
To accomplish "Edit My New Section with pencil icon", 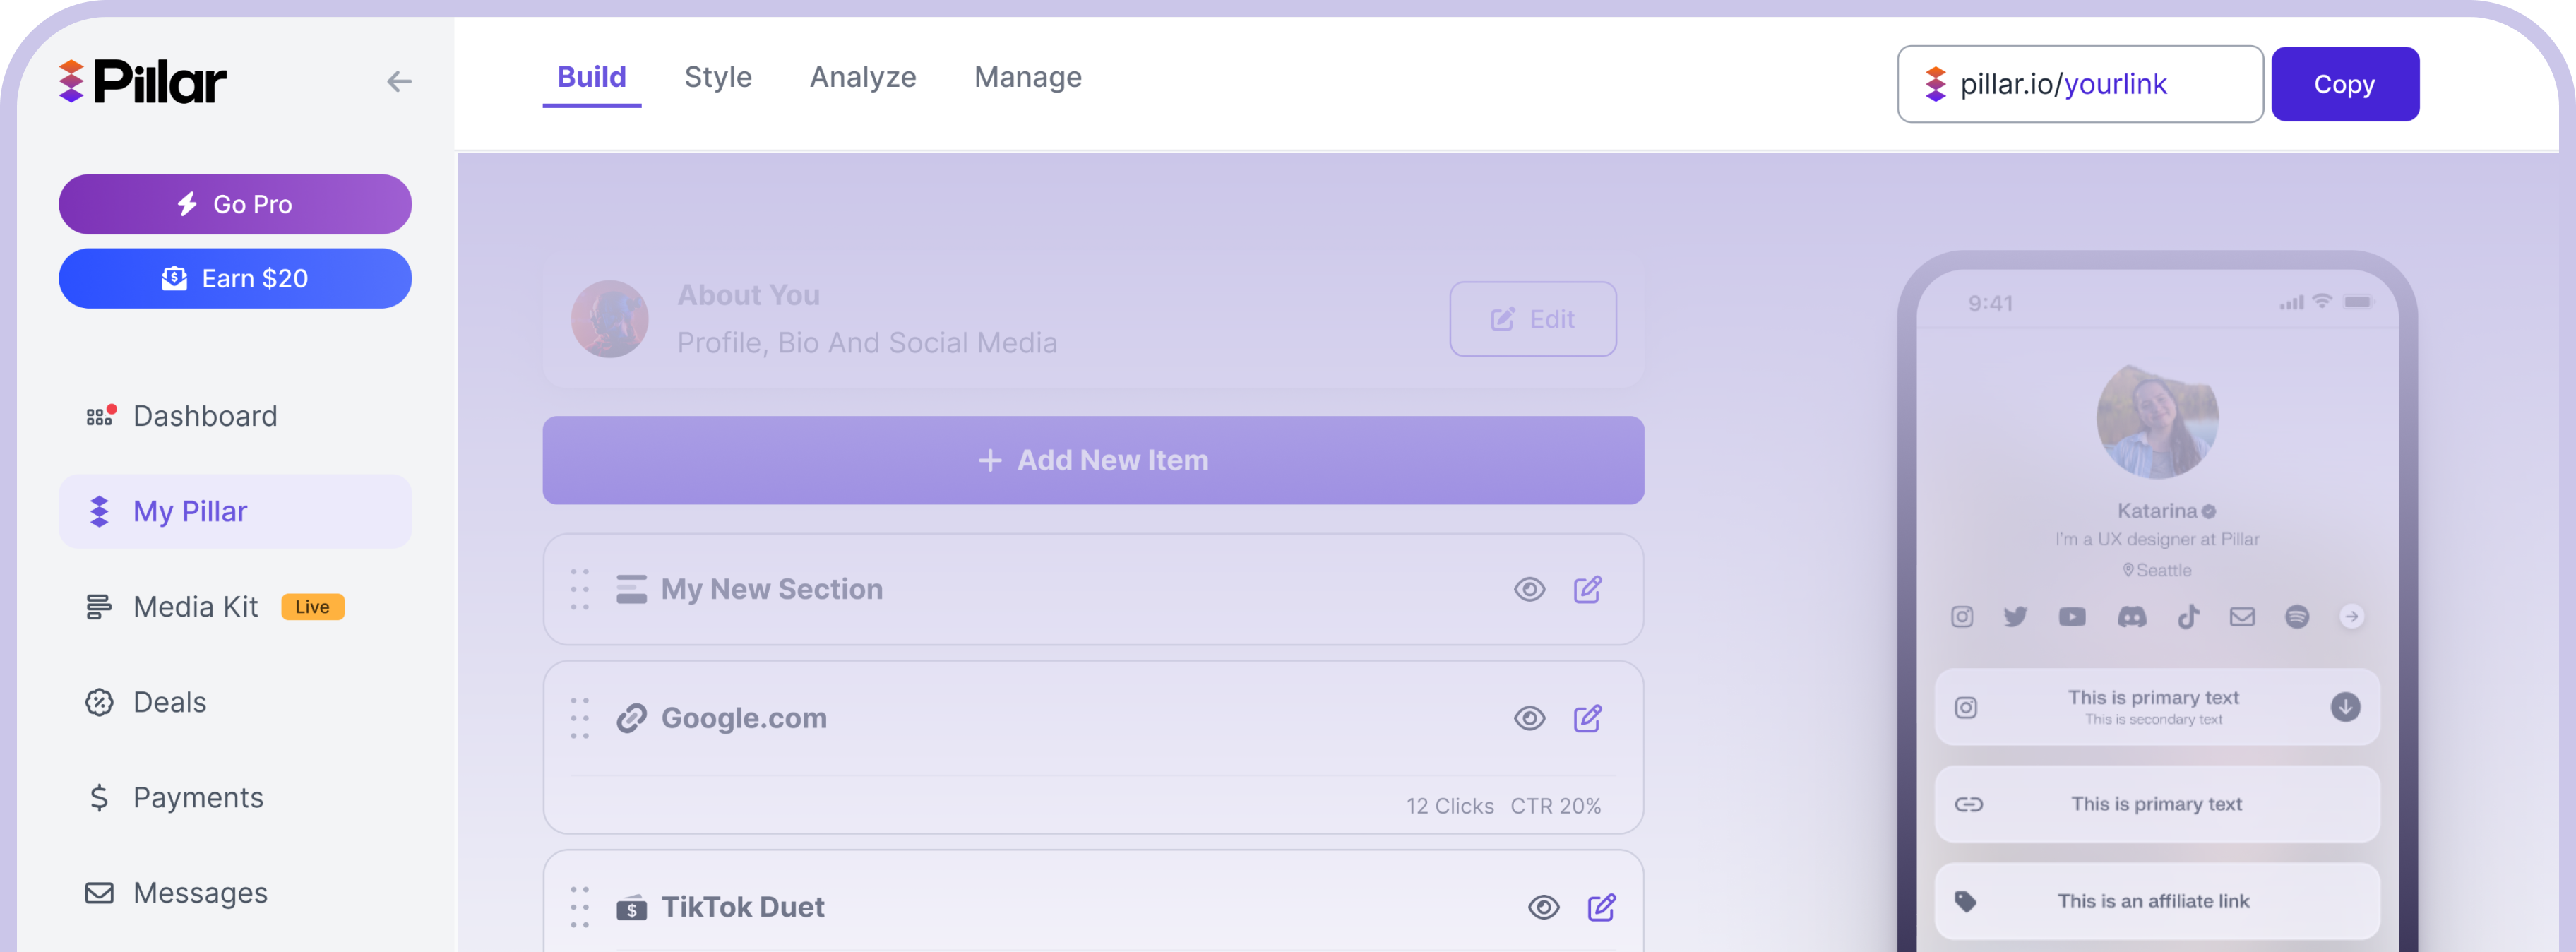I will point(1588,589).
